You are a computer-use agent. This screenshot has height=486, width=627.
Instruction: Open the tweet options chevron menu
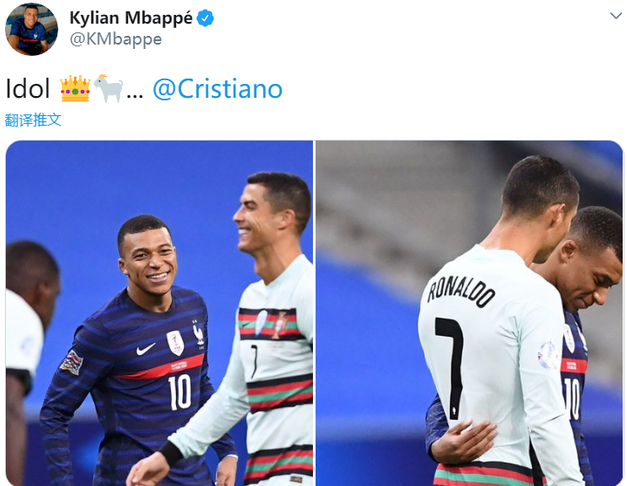[615, 16]
